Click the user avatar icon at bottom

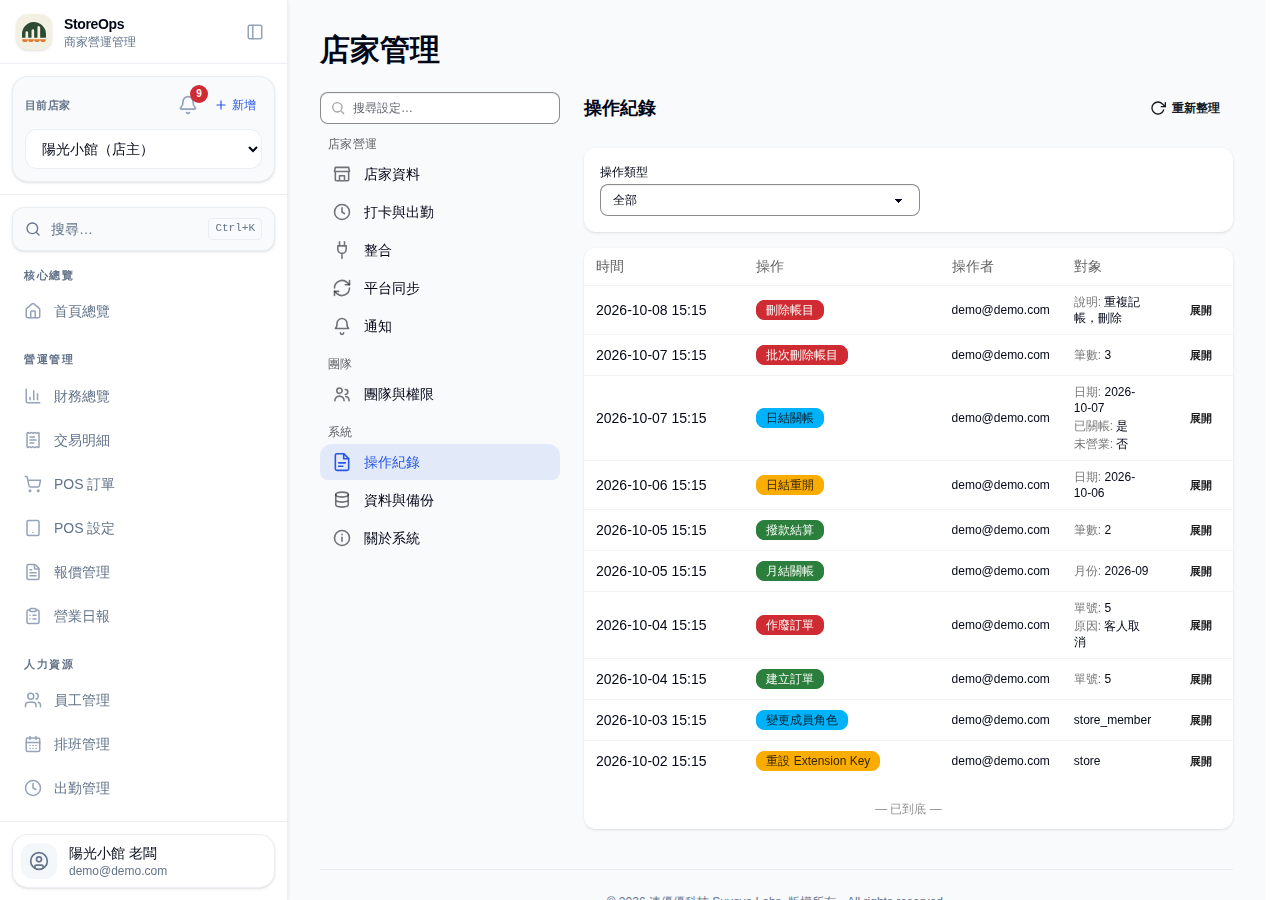(x=39, y=861)
